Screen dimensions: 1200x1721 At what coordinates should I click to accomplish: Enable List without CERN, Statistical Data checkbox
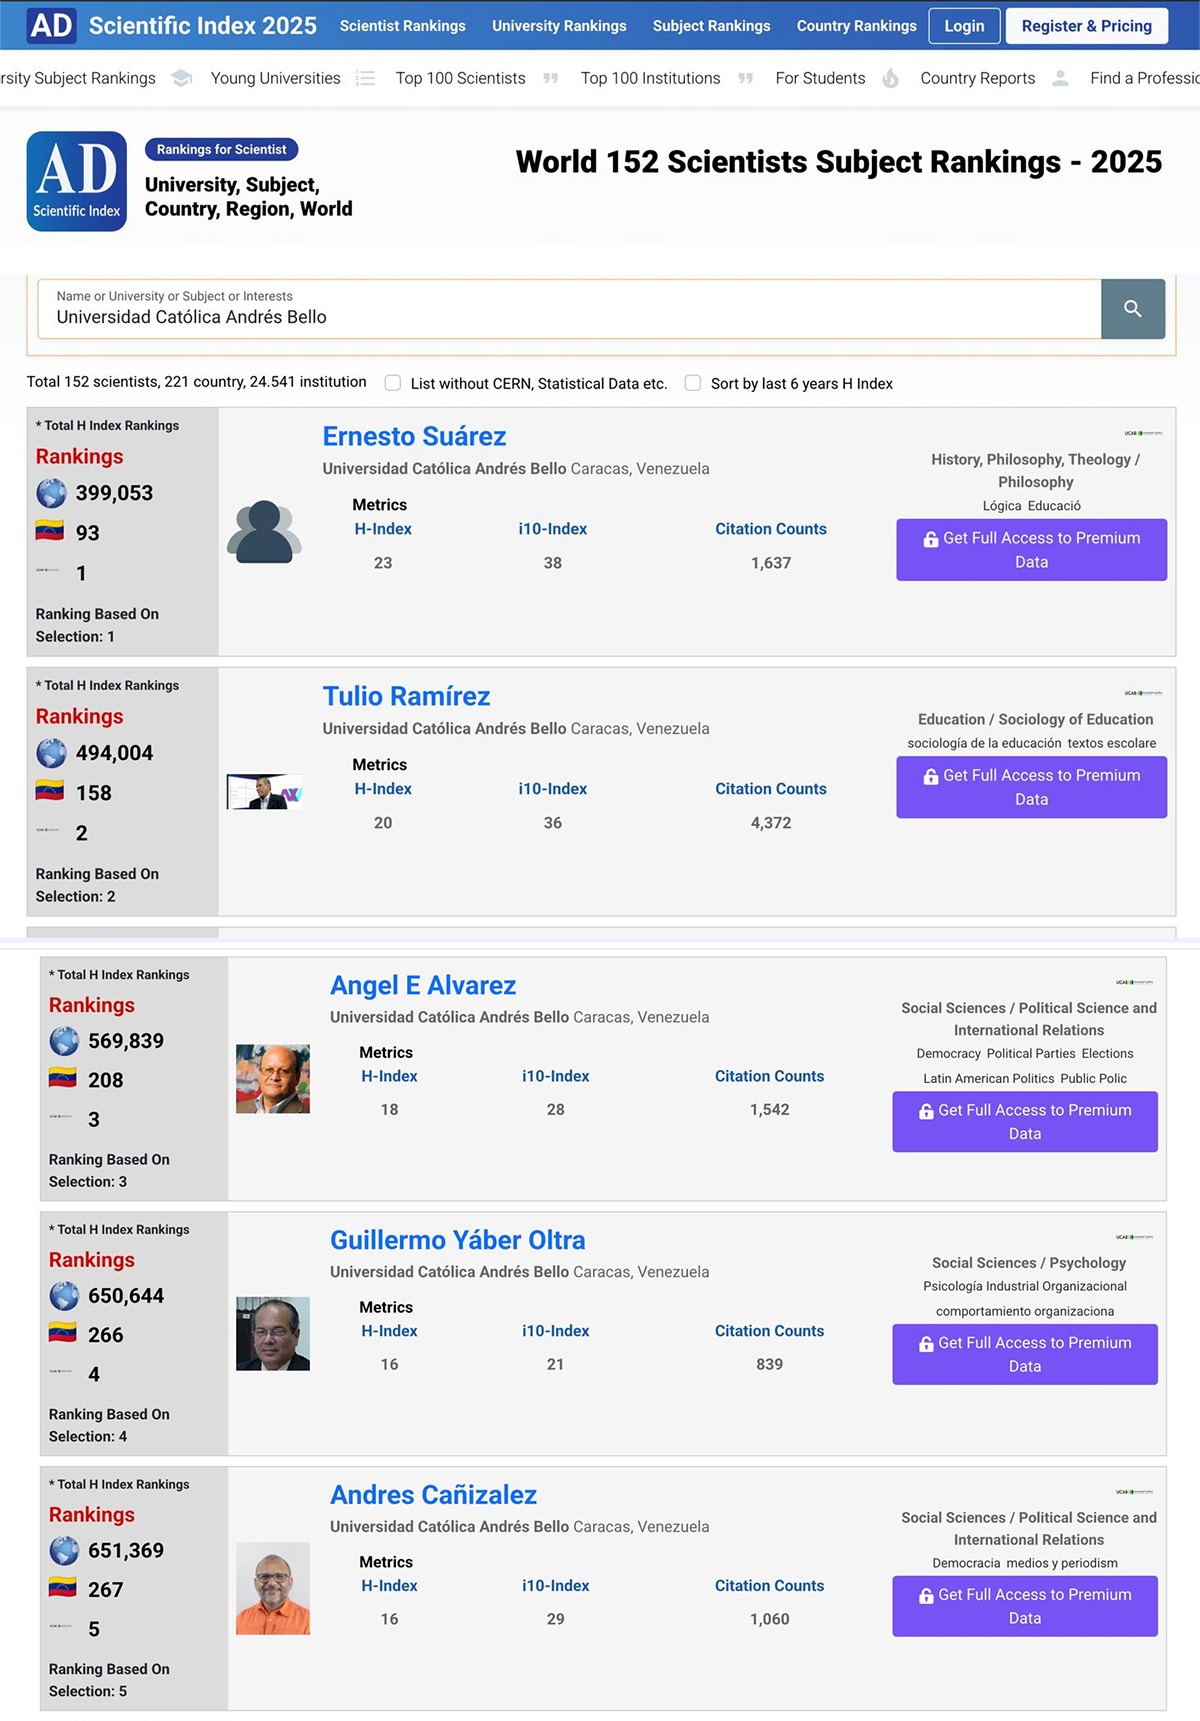point(393,383)
